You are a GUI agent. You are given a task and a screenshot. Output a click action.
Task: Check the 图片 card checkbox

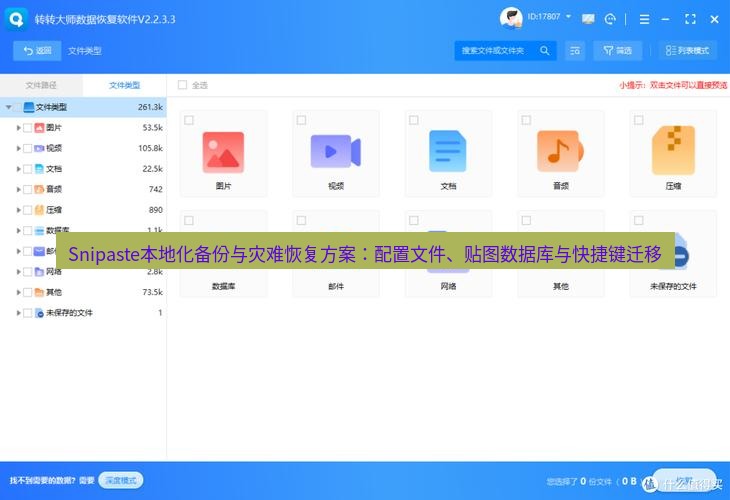pyautogui.click(x=189, y=120)
